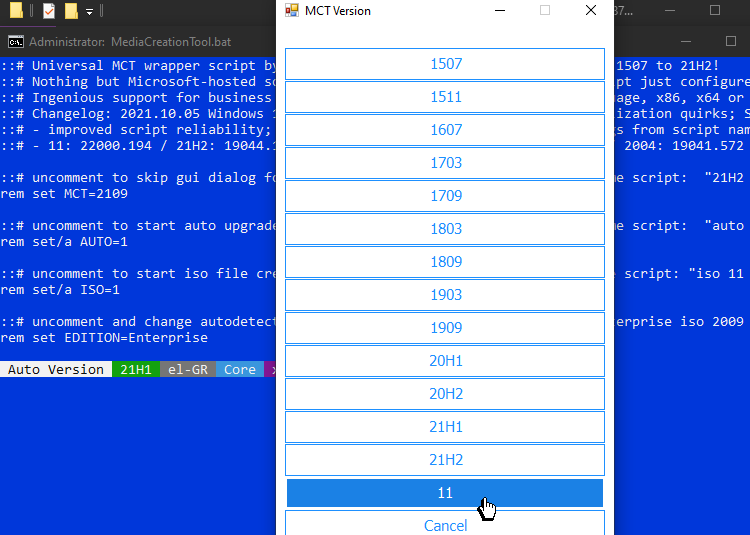Cancel the MCT Version dialog

tap(445, 523)
